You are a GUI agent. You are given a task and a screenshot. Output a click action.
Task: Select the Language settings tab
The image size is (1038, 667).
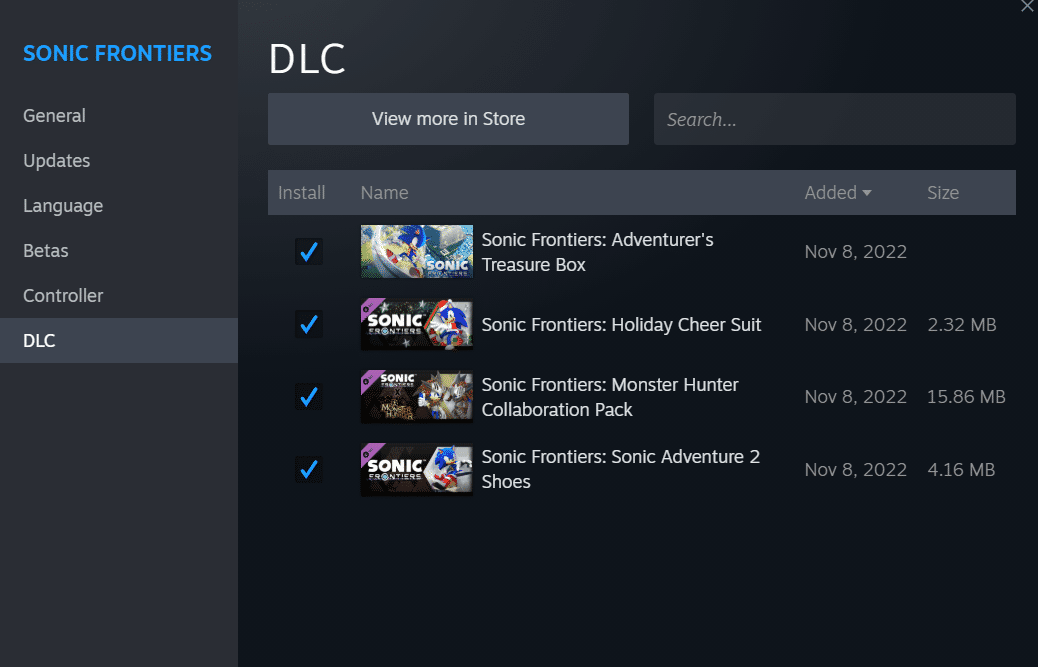[x=62, y=205]
